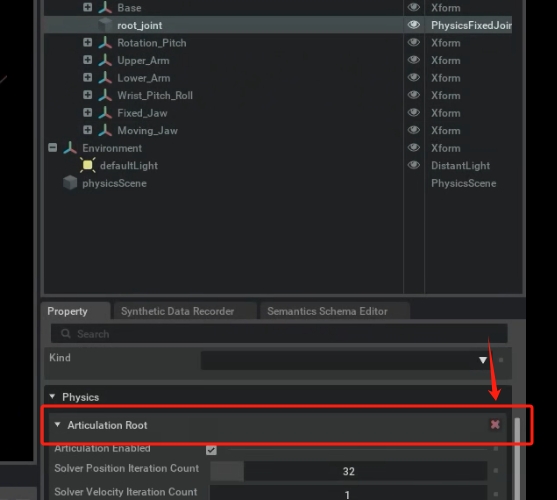Click the search magnifier icon
The width and height of the screenshot is (557, 500).
pos(65,333)
